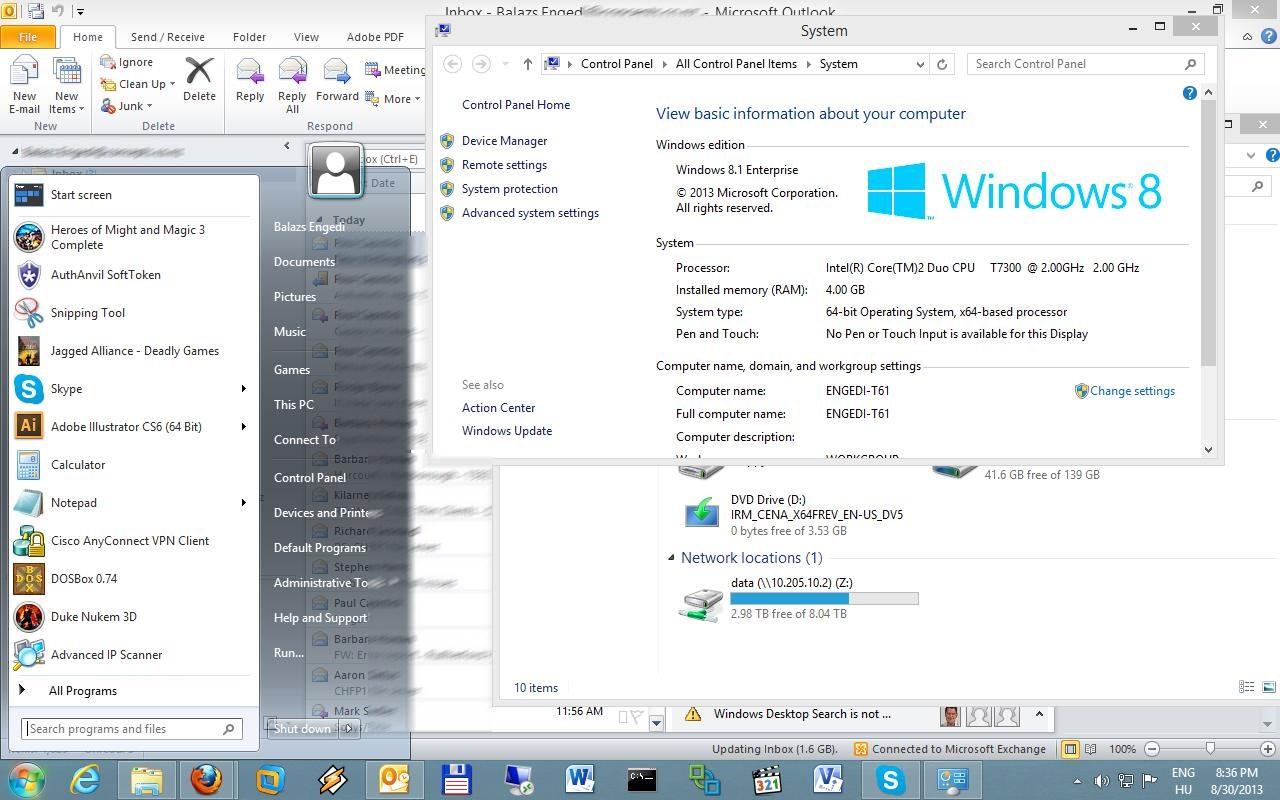Click the Outlook Delete button
The height and width of the screenshot is (800, 1280).
click(199, 79)
